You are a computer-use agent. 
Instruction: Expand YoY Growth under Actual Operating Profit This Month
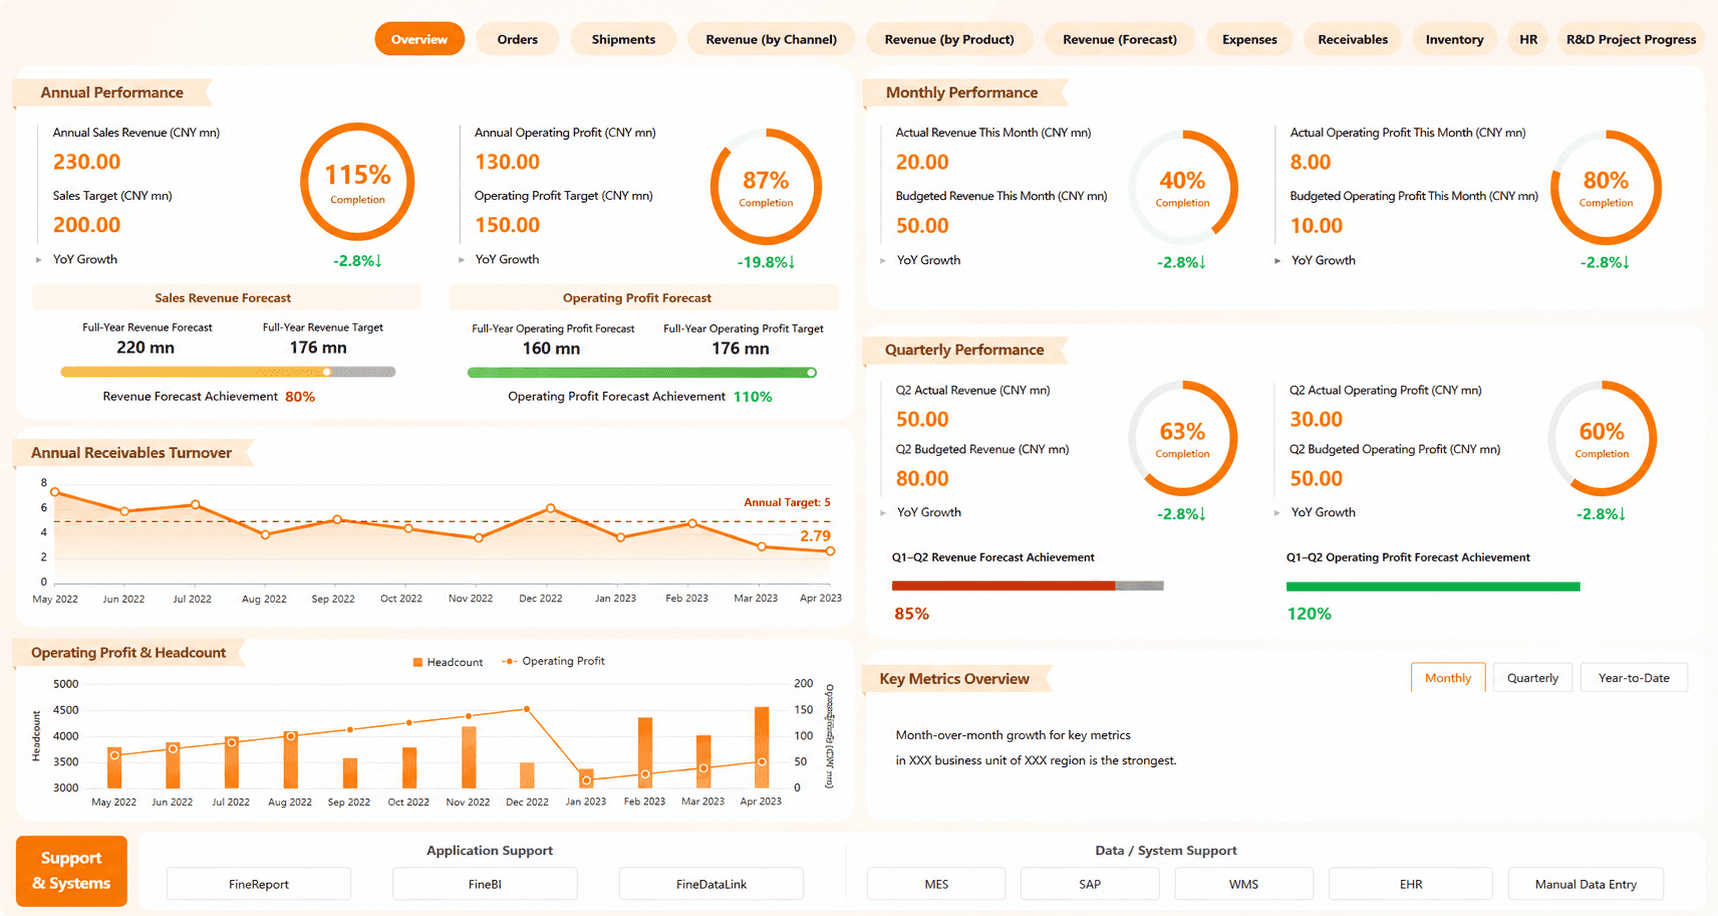click(x=1277, y=261)
